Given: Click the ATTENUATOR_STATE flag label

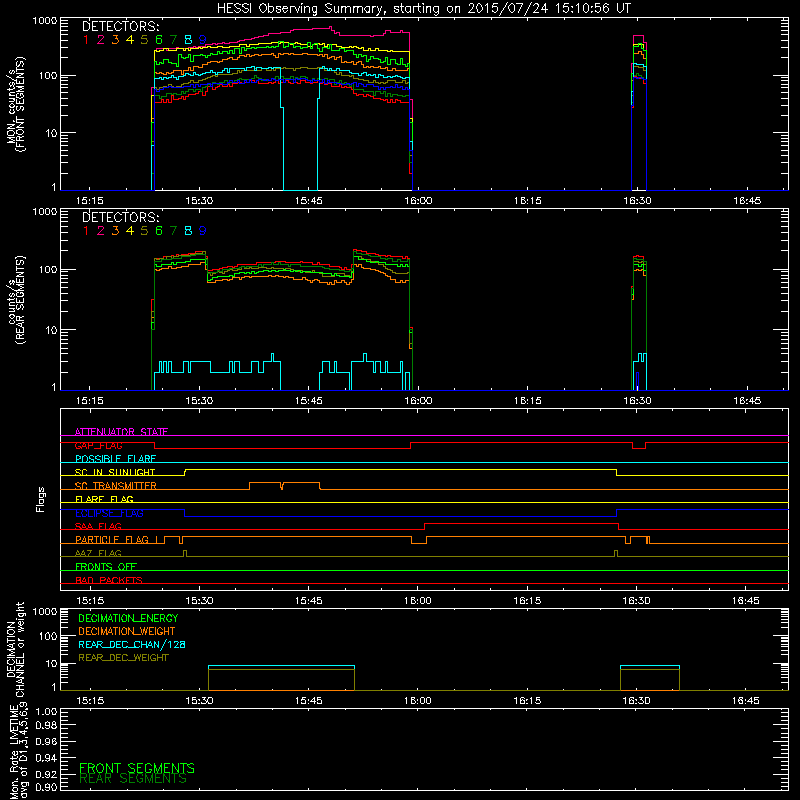Looking at the screenshot, I should point(121,432).
